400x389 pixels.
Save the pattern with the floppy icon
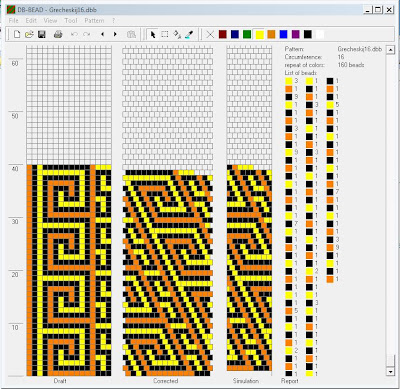41,34
